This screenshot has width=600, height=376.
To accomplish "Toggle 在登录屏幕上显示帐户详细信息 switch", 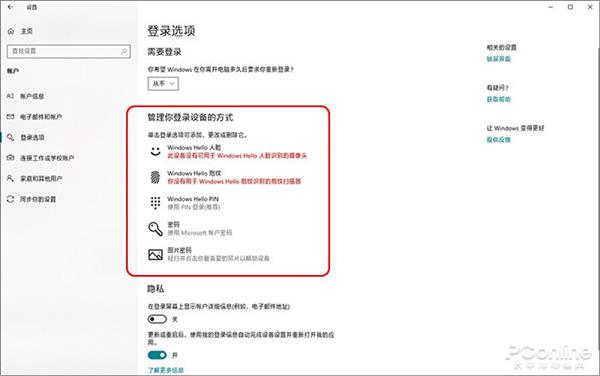I will pyautogui.click(x=157, y=319).
